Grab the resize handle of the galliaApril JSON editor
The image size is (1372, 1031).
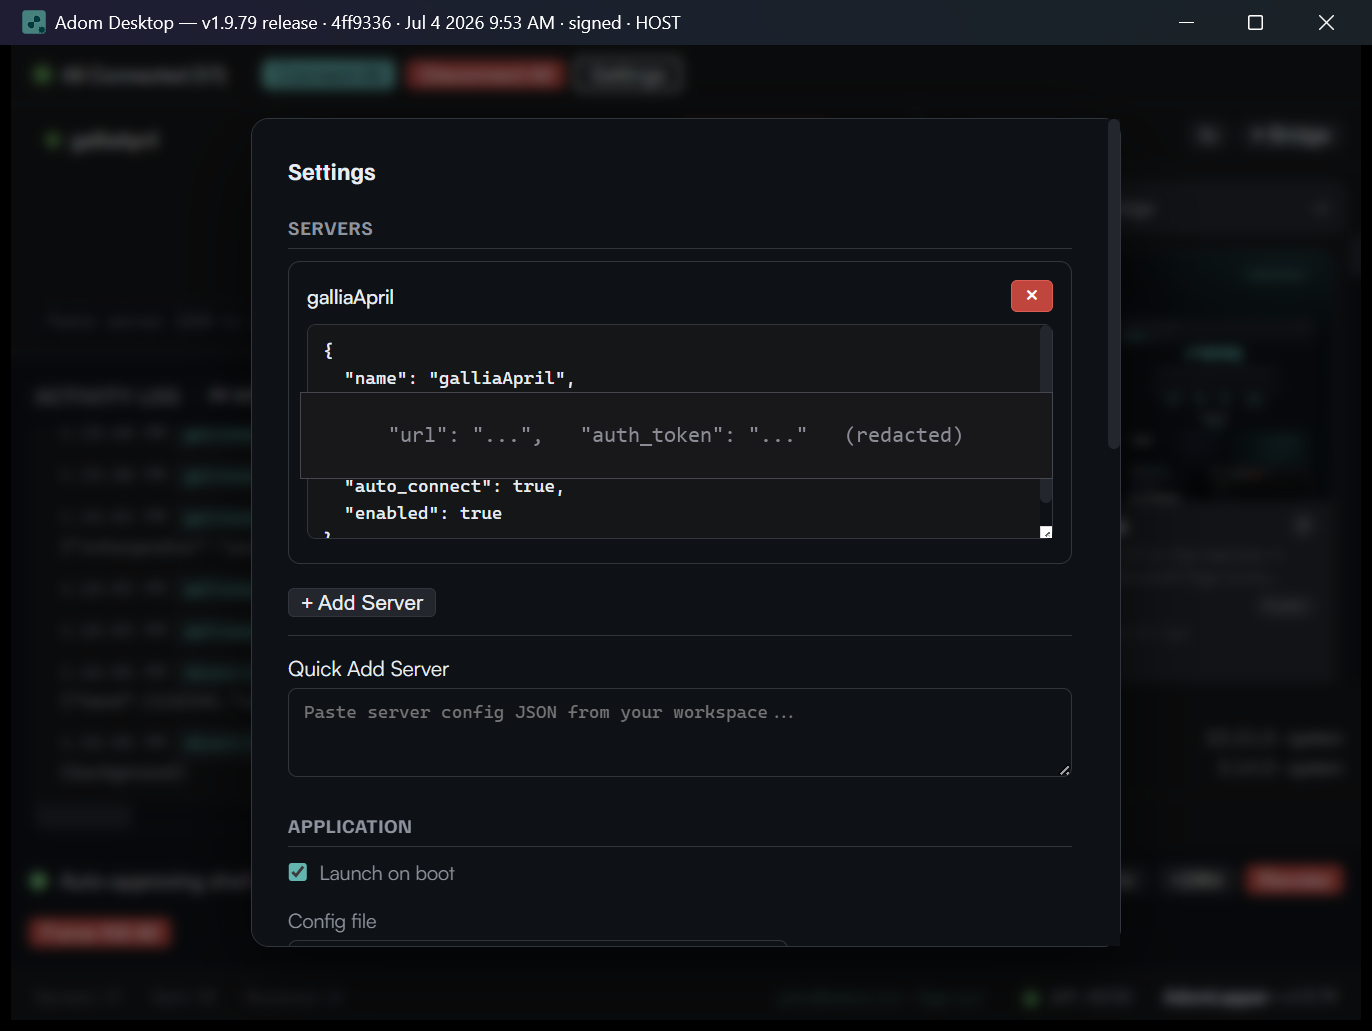click(1046, 532)
